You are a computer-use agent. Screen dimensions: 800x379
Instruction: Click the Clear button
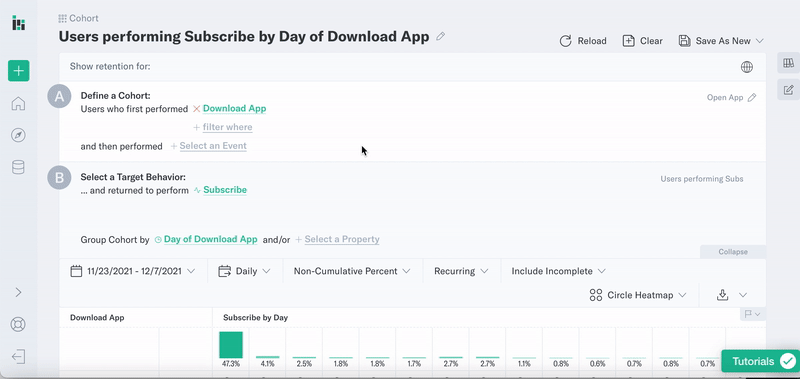642,41
